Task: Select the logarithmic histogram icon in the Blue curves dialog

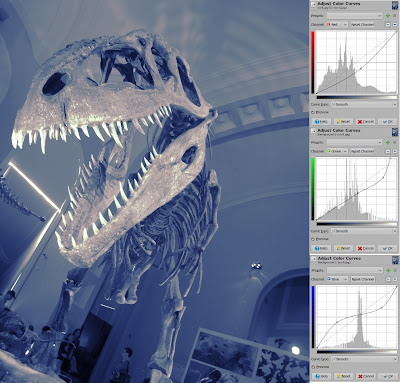Action: [395, 279]
